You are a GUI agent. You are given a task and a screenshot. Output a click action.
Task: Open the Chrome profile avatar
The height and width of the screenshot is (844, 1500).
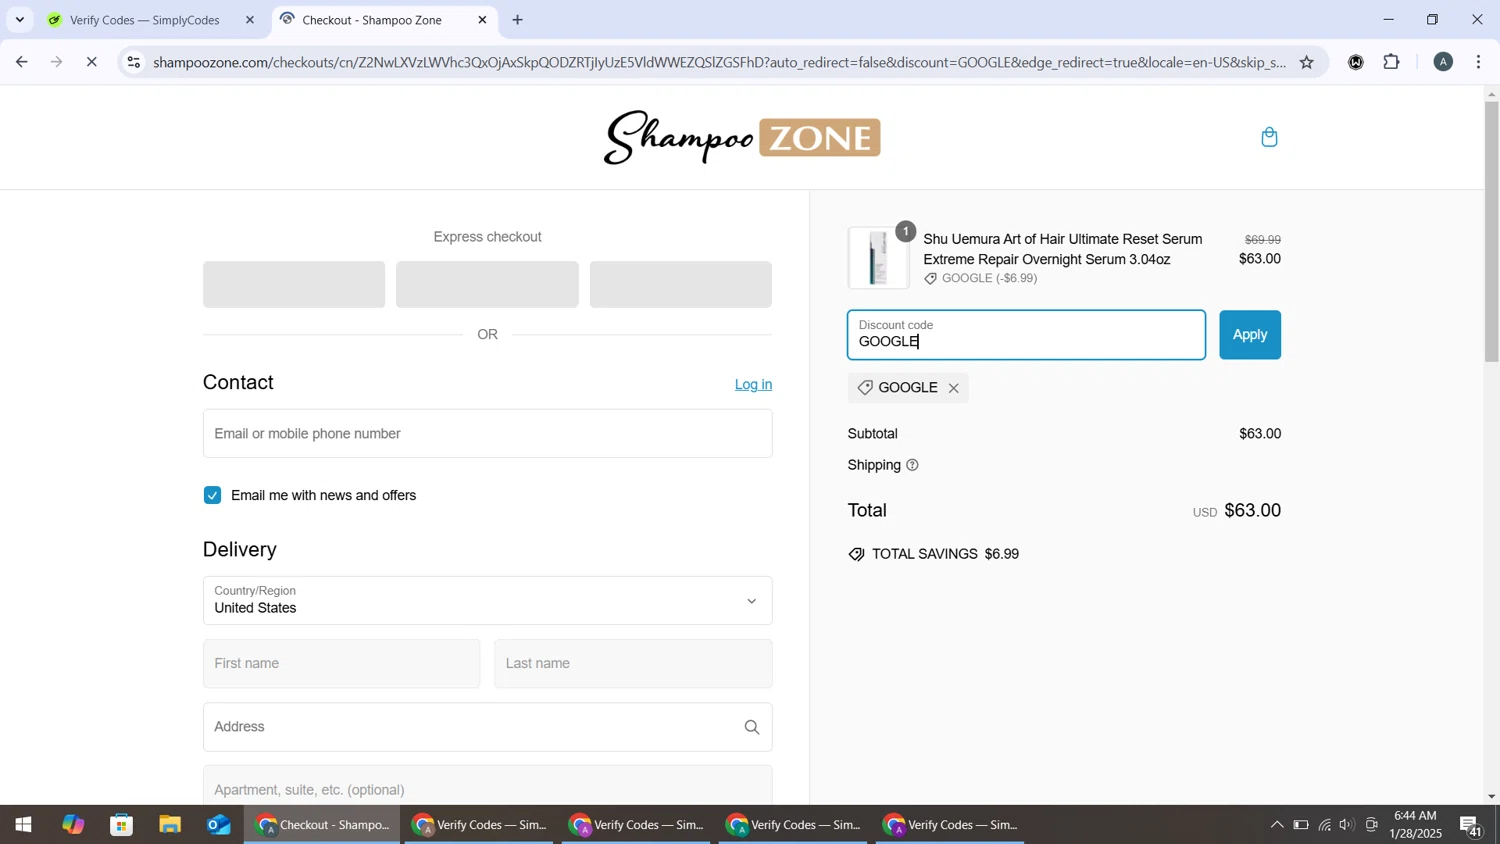click(x=1442, y=62)
